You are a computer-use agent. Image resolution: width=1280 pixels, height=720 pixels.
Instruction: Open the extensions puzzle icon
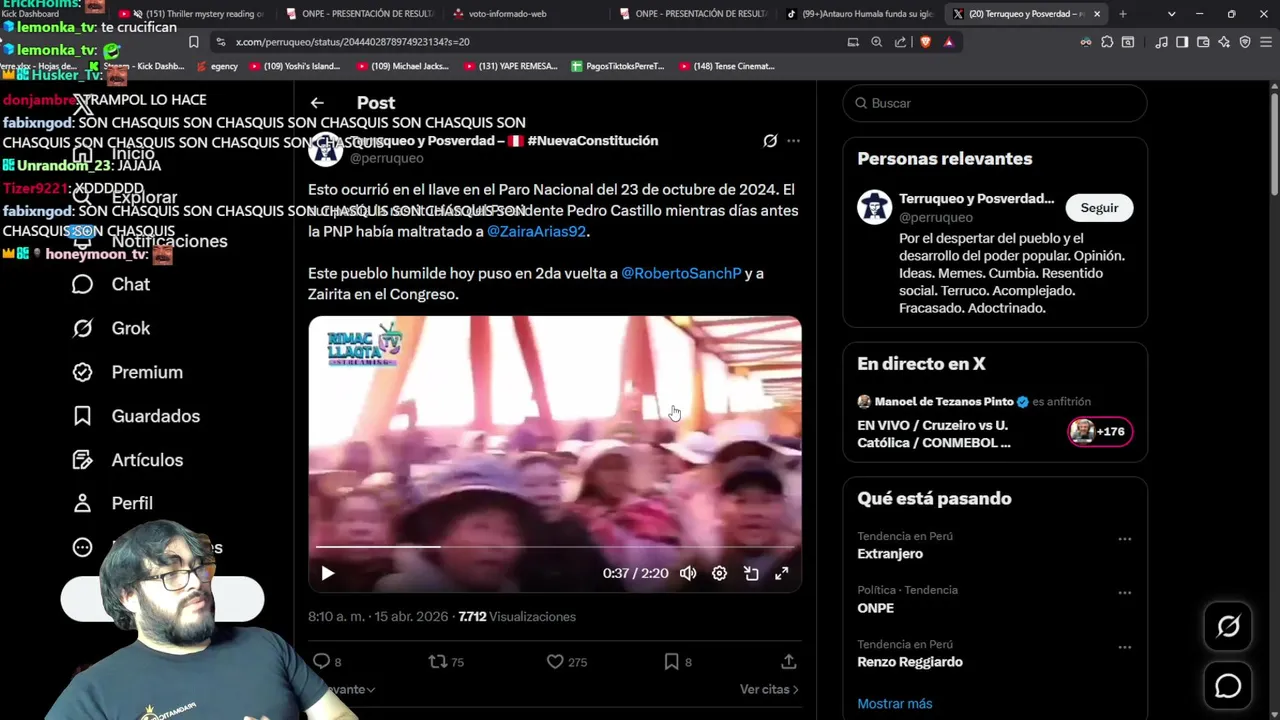click(1107, 42)
